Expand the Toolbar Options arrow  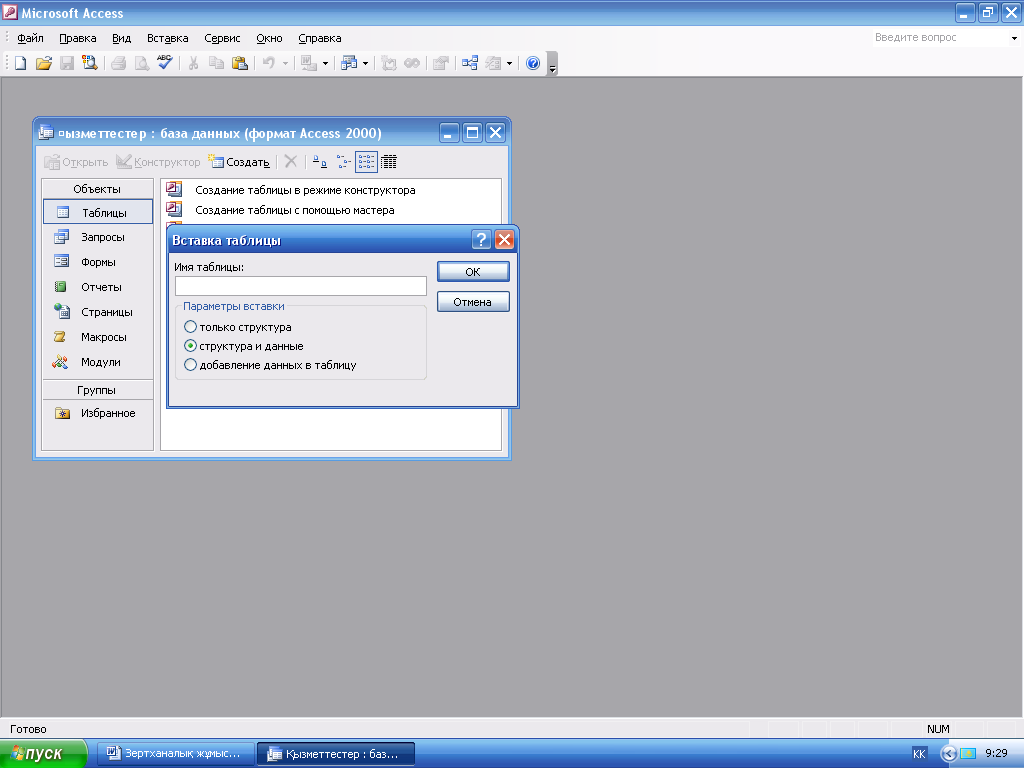[552, 63]
